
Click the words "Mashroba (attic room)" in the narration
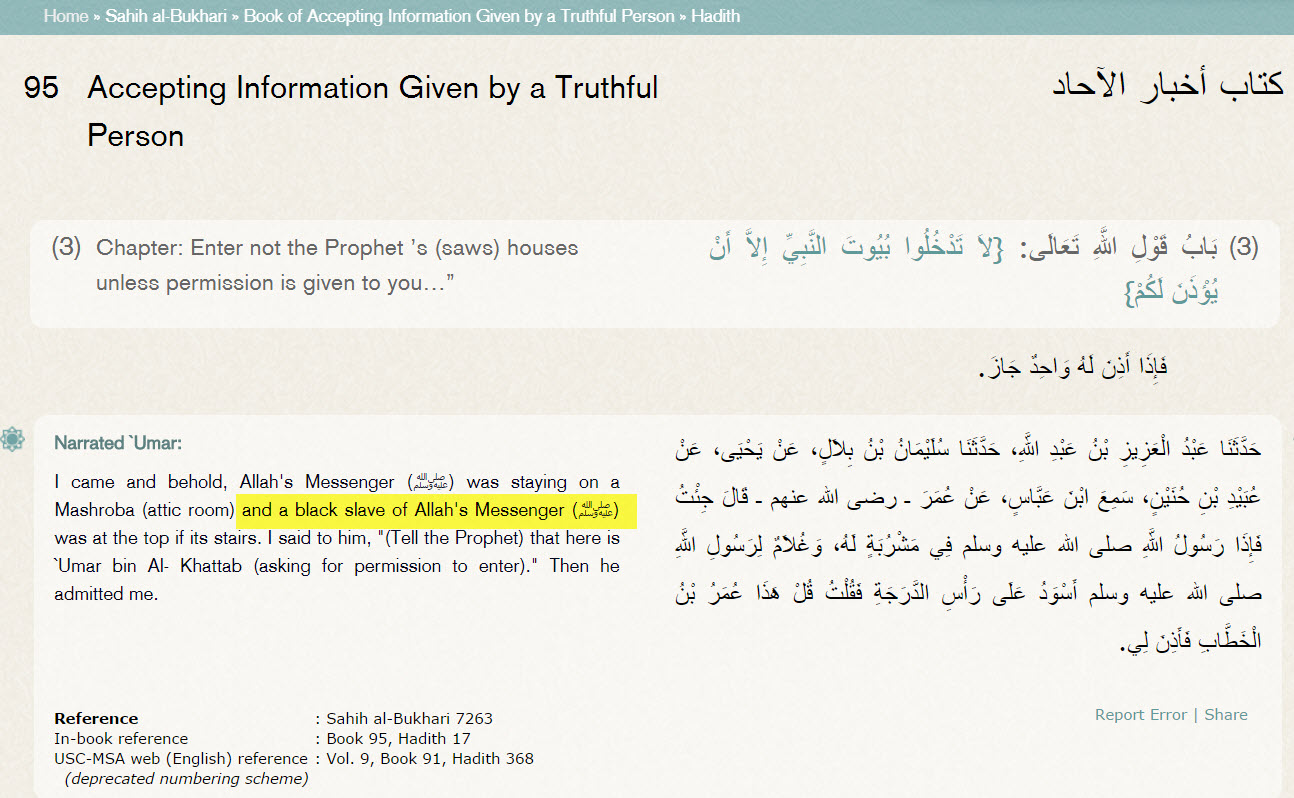click(x=144, y=511)
